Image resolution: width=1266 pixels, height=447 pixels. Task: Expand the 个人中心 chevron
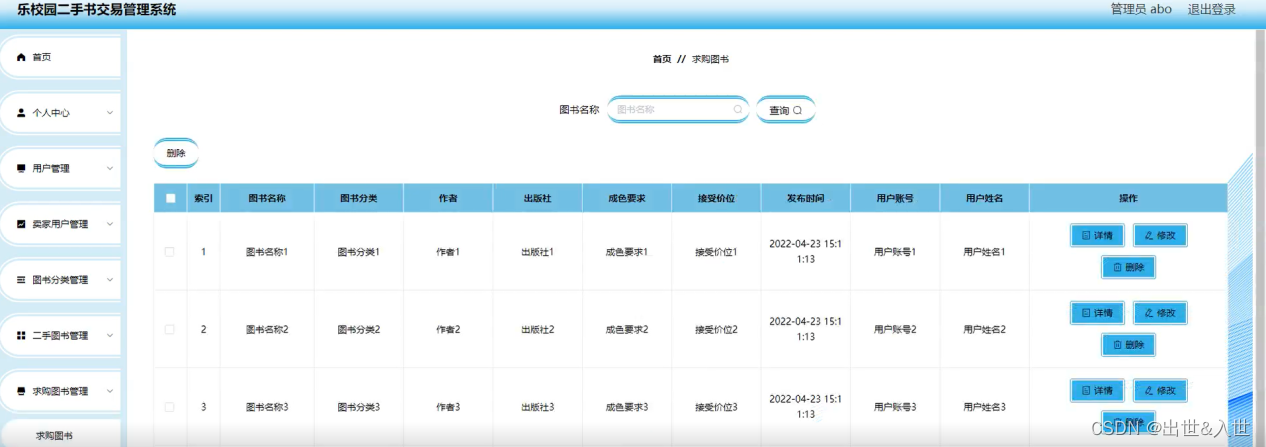click(x=110, y=113)
